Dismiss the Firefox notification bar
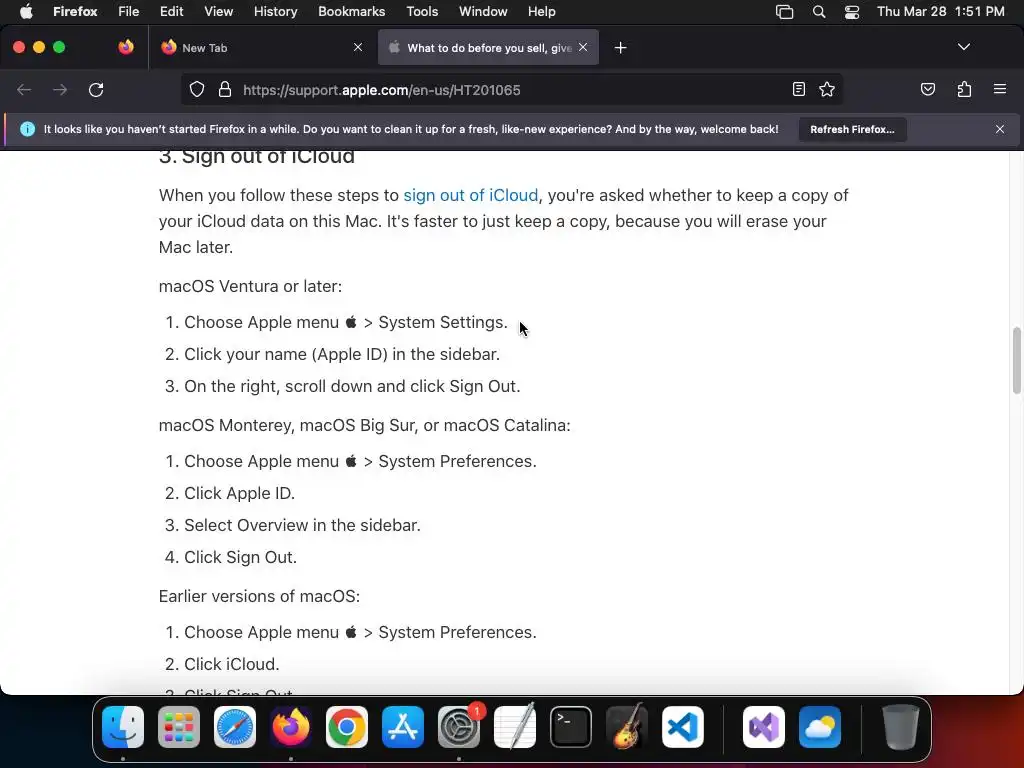The height and width of the screenshot is (768, 1024). coord(1000,129)
